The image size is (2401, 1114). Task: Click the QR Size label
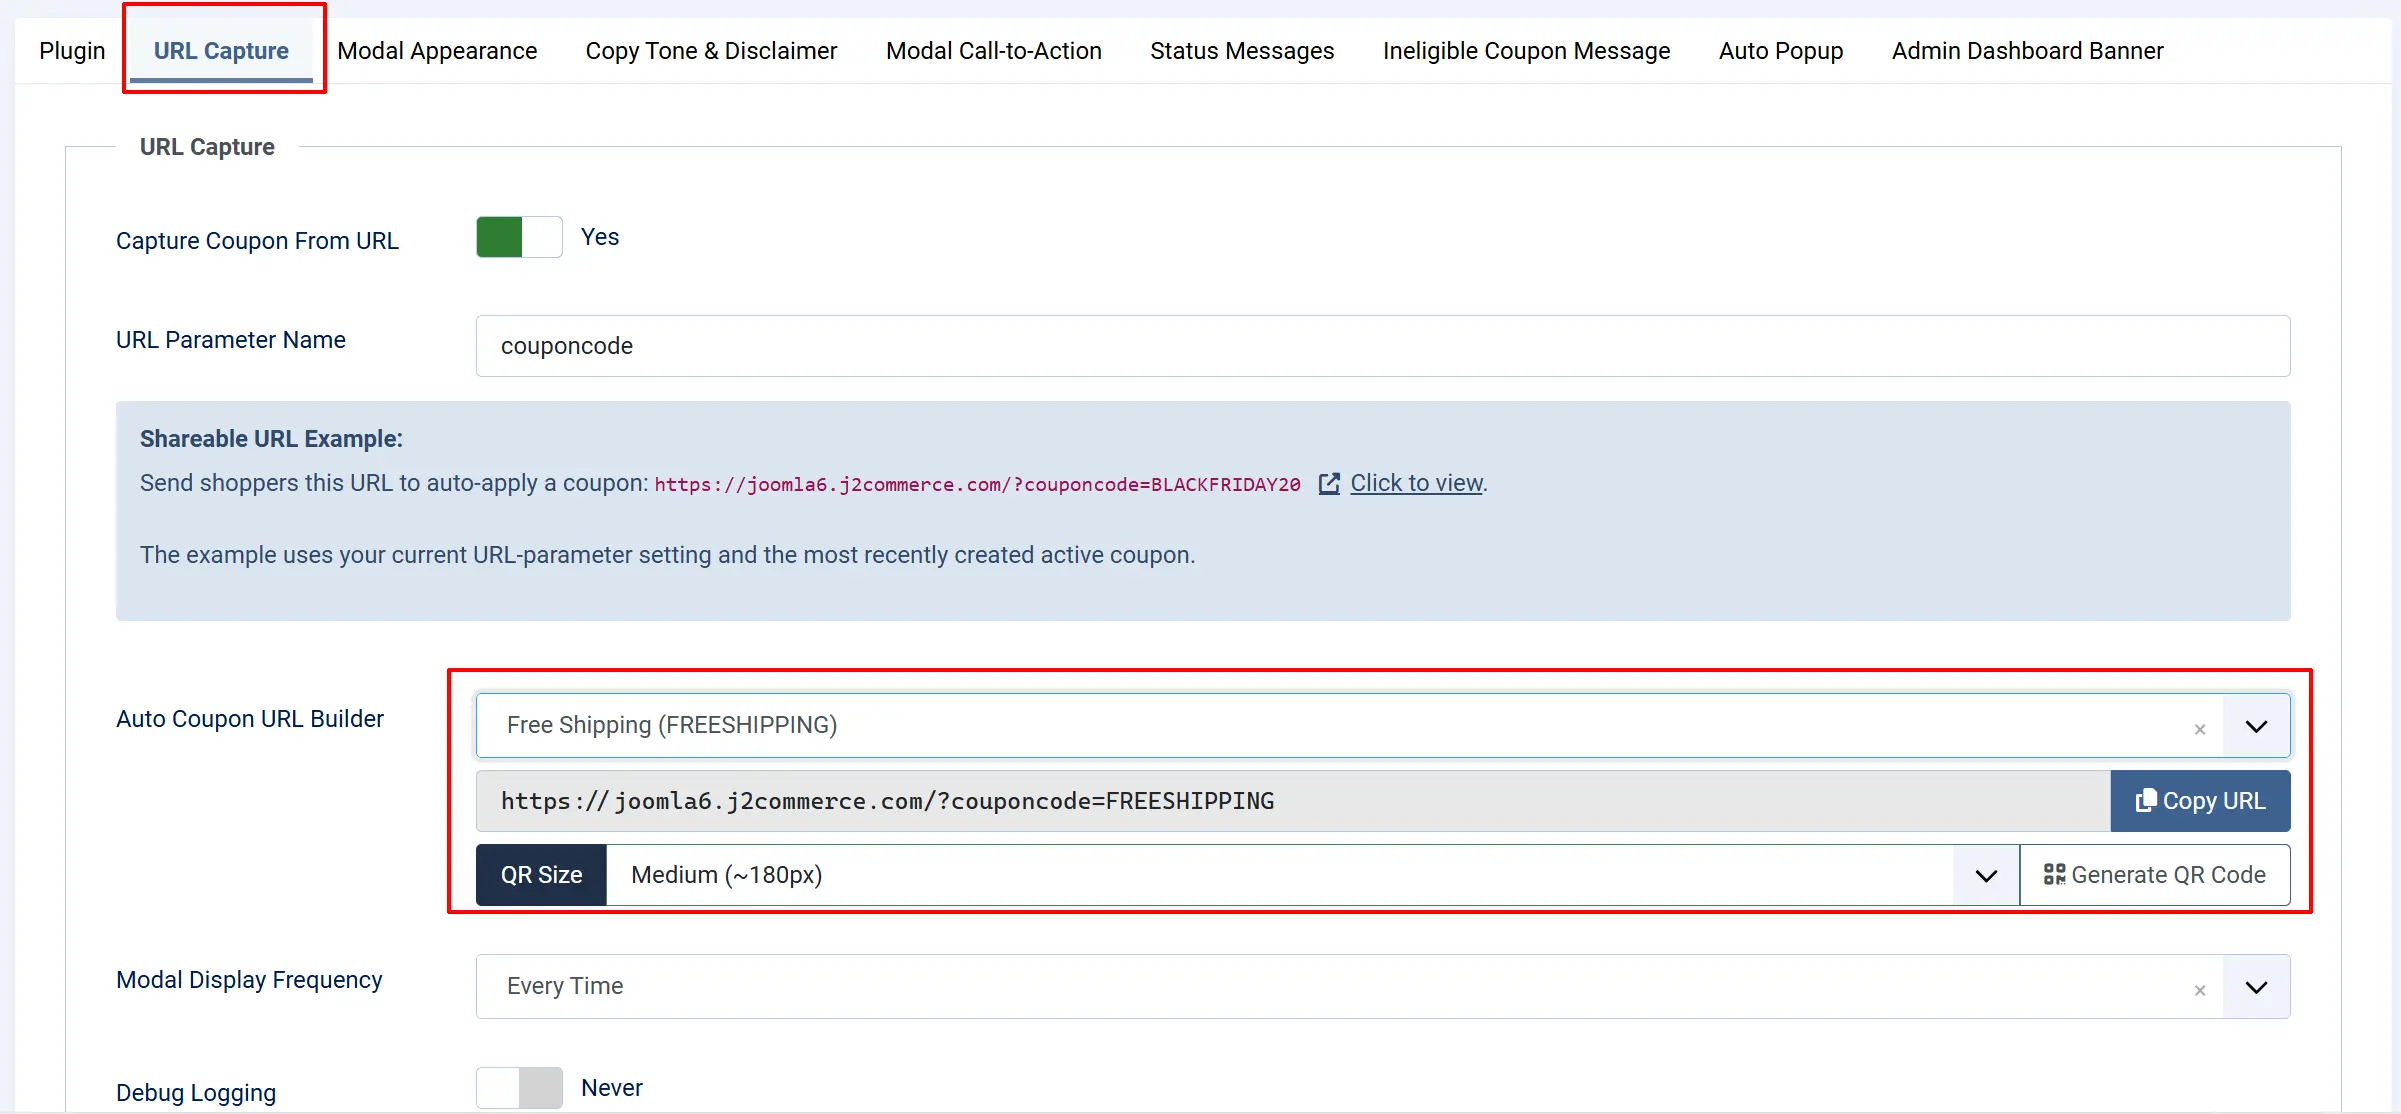pyautogui.click(x=541, y=875)
